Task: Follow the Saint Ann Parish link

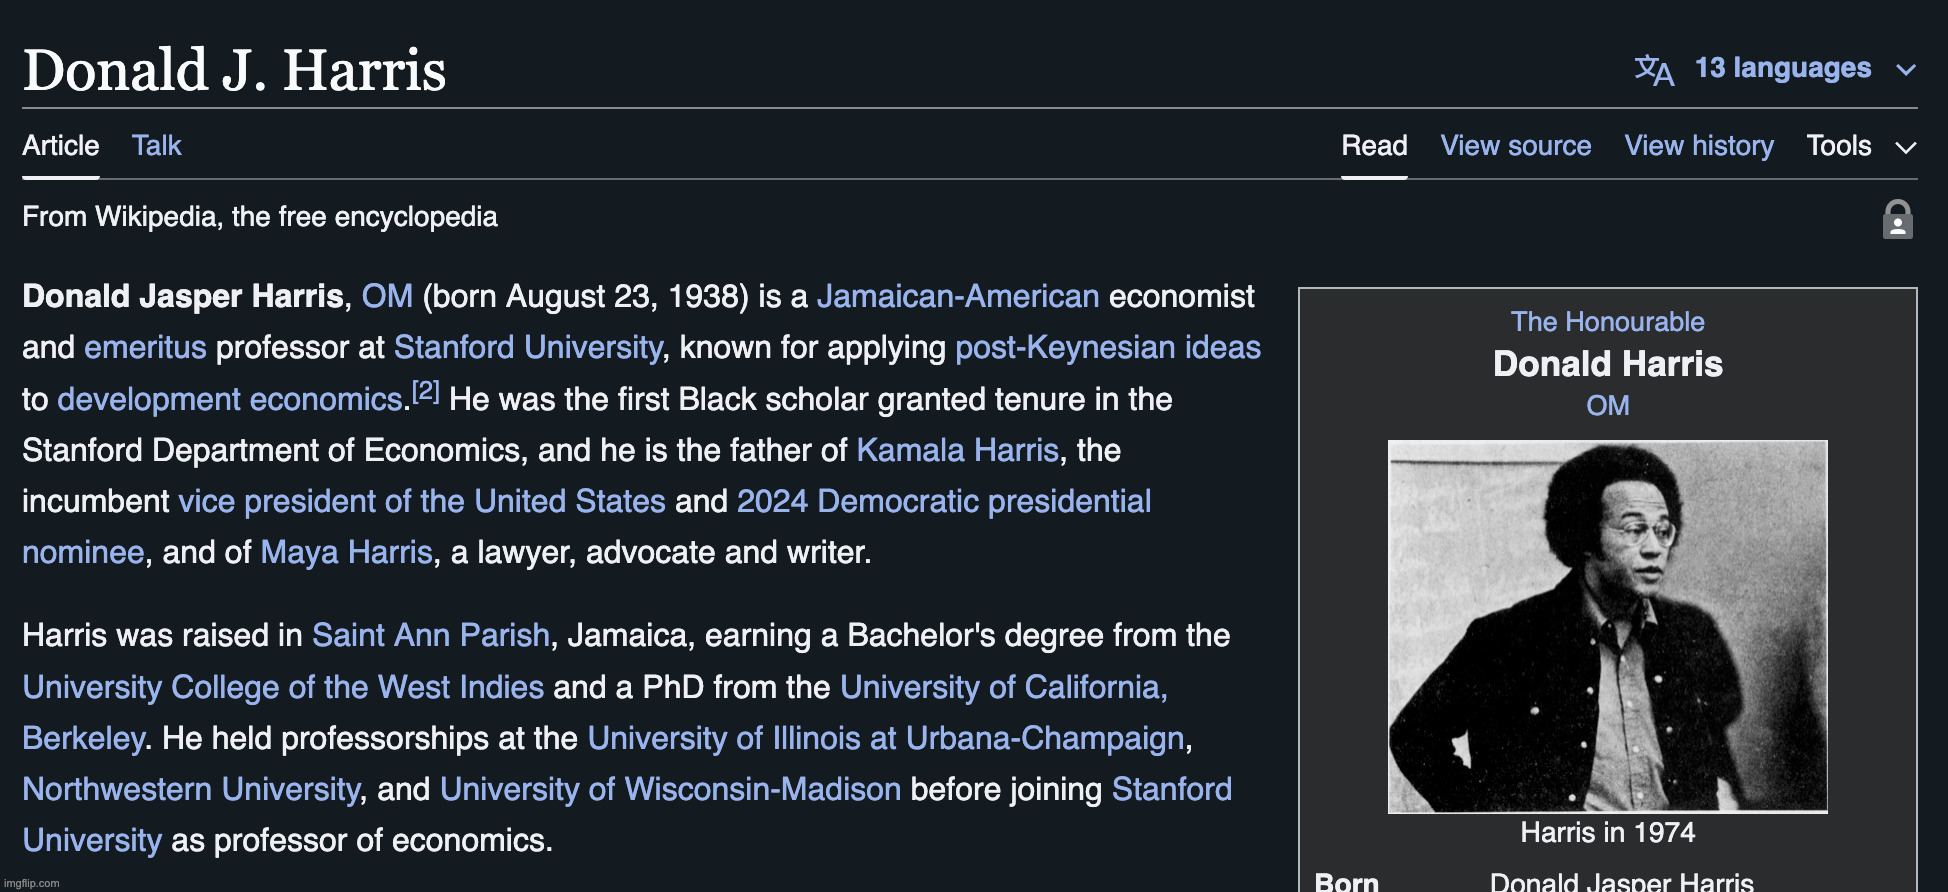Action: (x=431, y=635)
